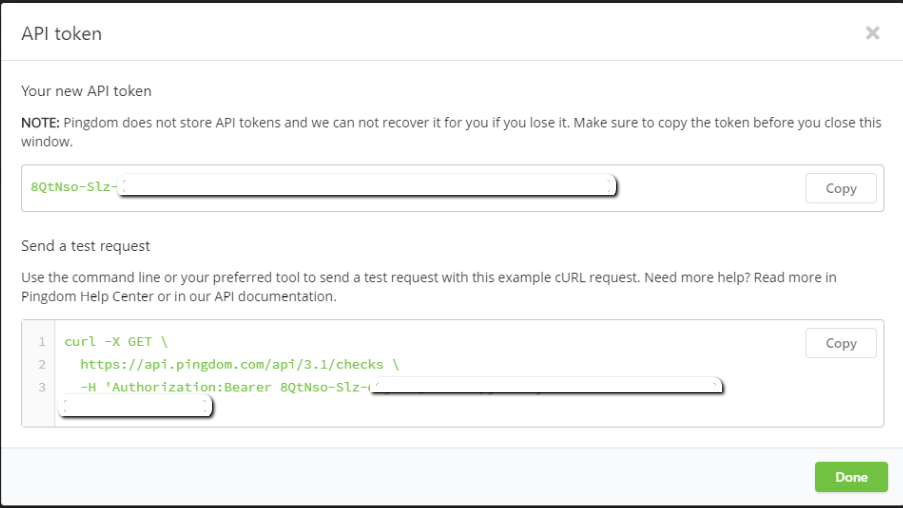Click the wrapped fourth line of code
Viewport: 903px width, 508px height.
135,407
